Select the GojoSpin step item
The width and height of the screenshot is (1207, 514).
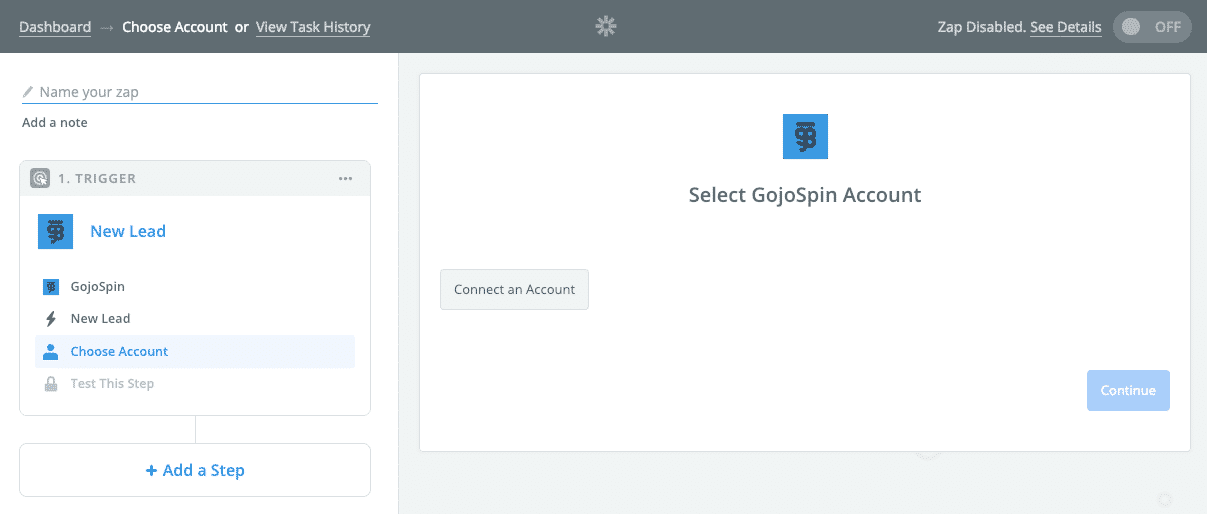[x=195, y=287]
